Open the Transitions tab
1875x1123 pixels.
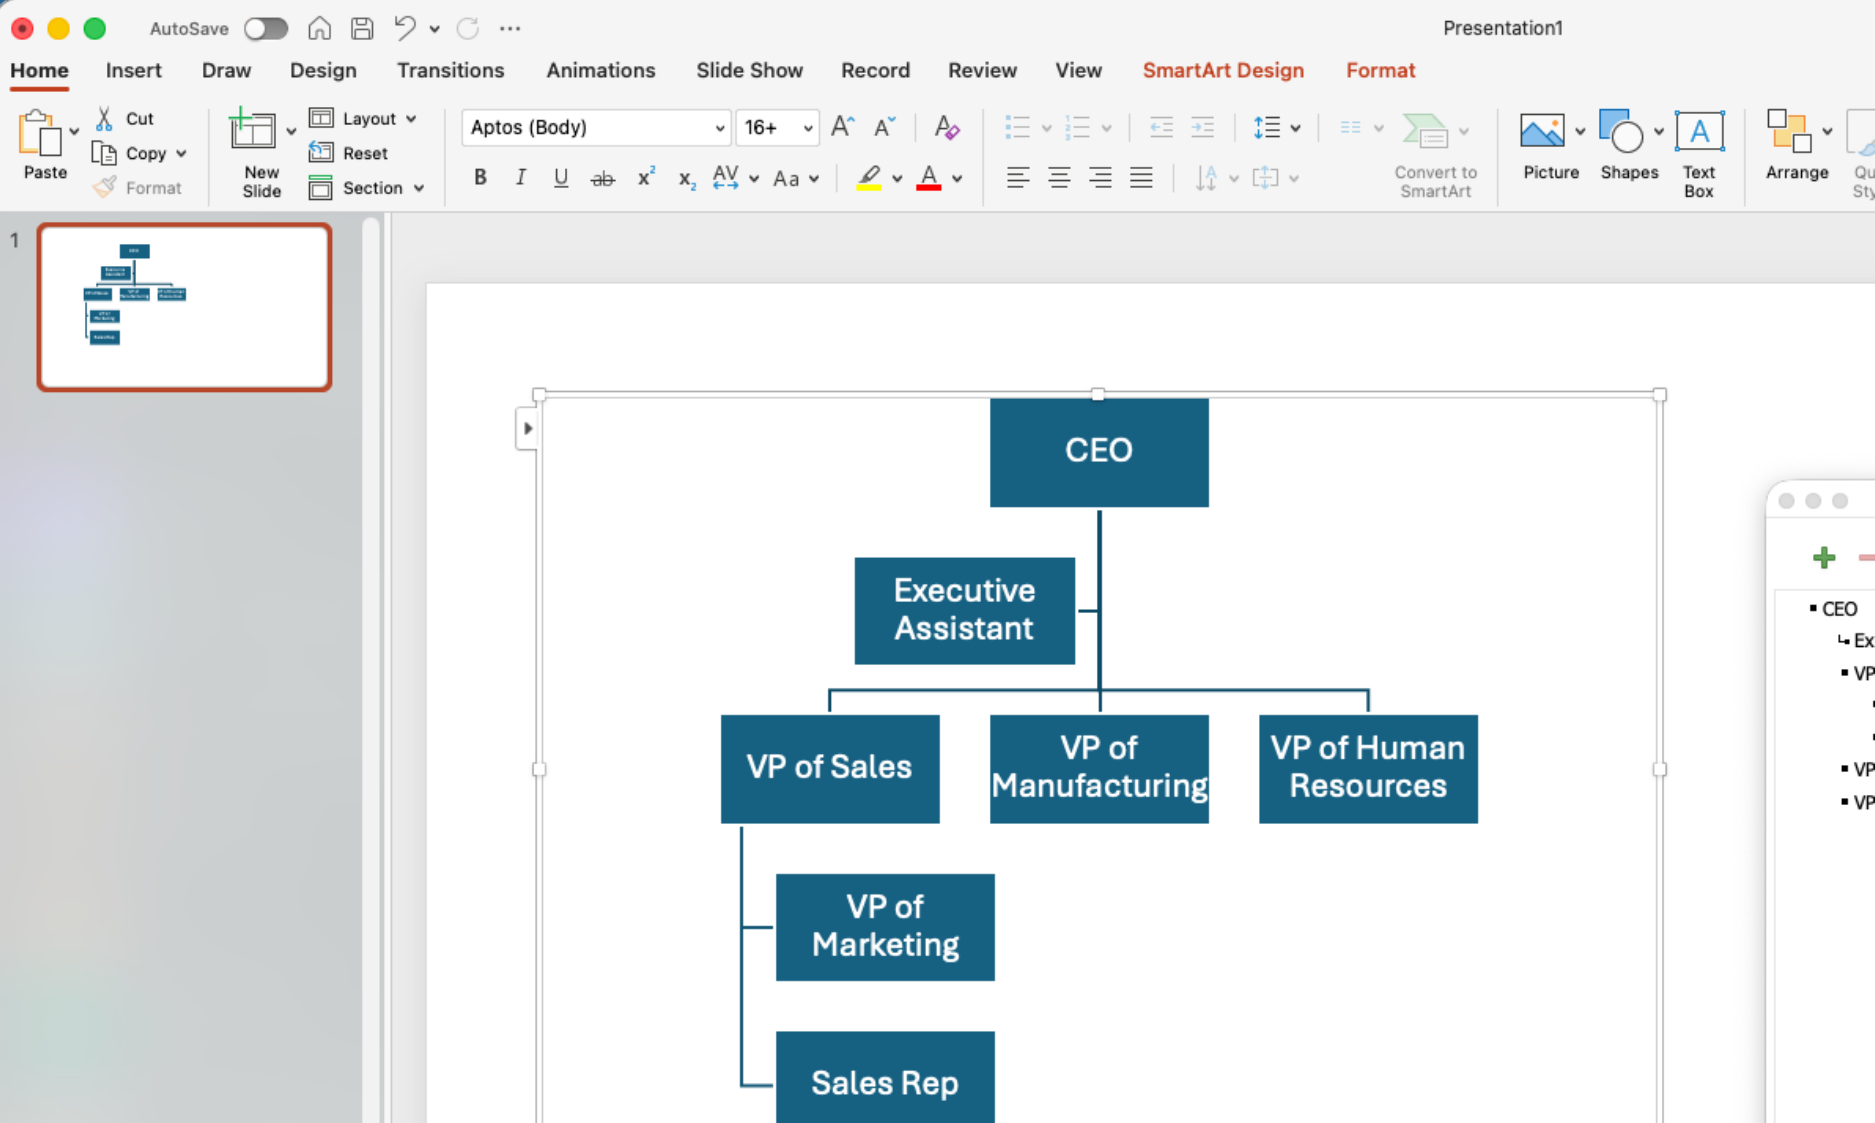pyautogui.click(x=450, y=70)
